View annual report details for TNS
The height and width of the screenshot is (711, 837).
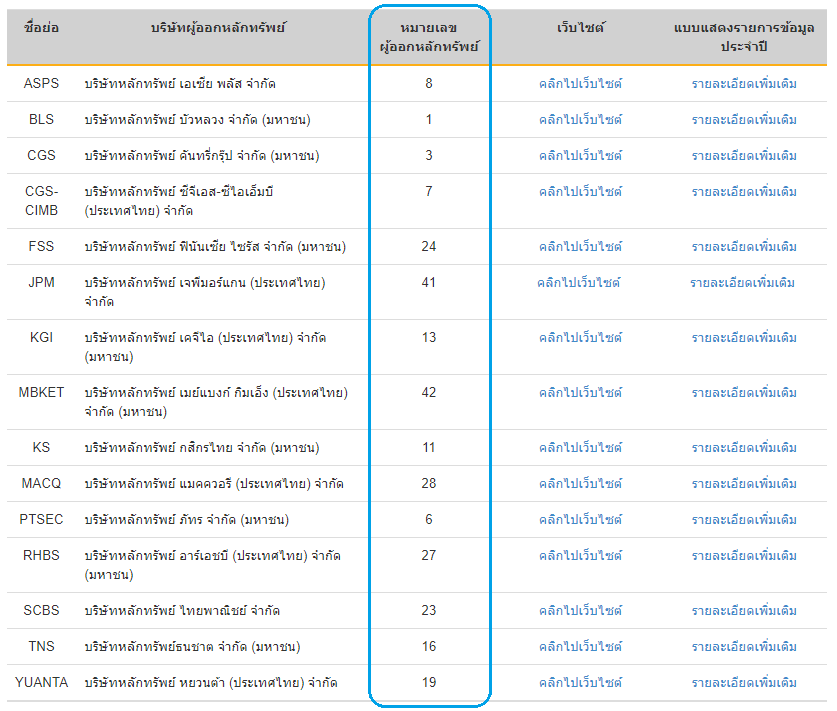[x=744, y=646]
